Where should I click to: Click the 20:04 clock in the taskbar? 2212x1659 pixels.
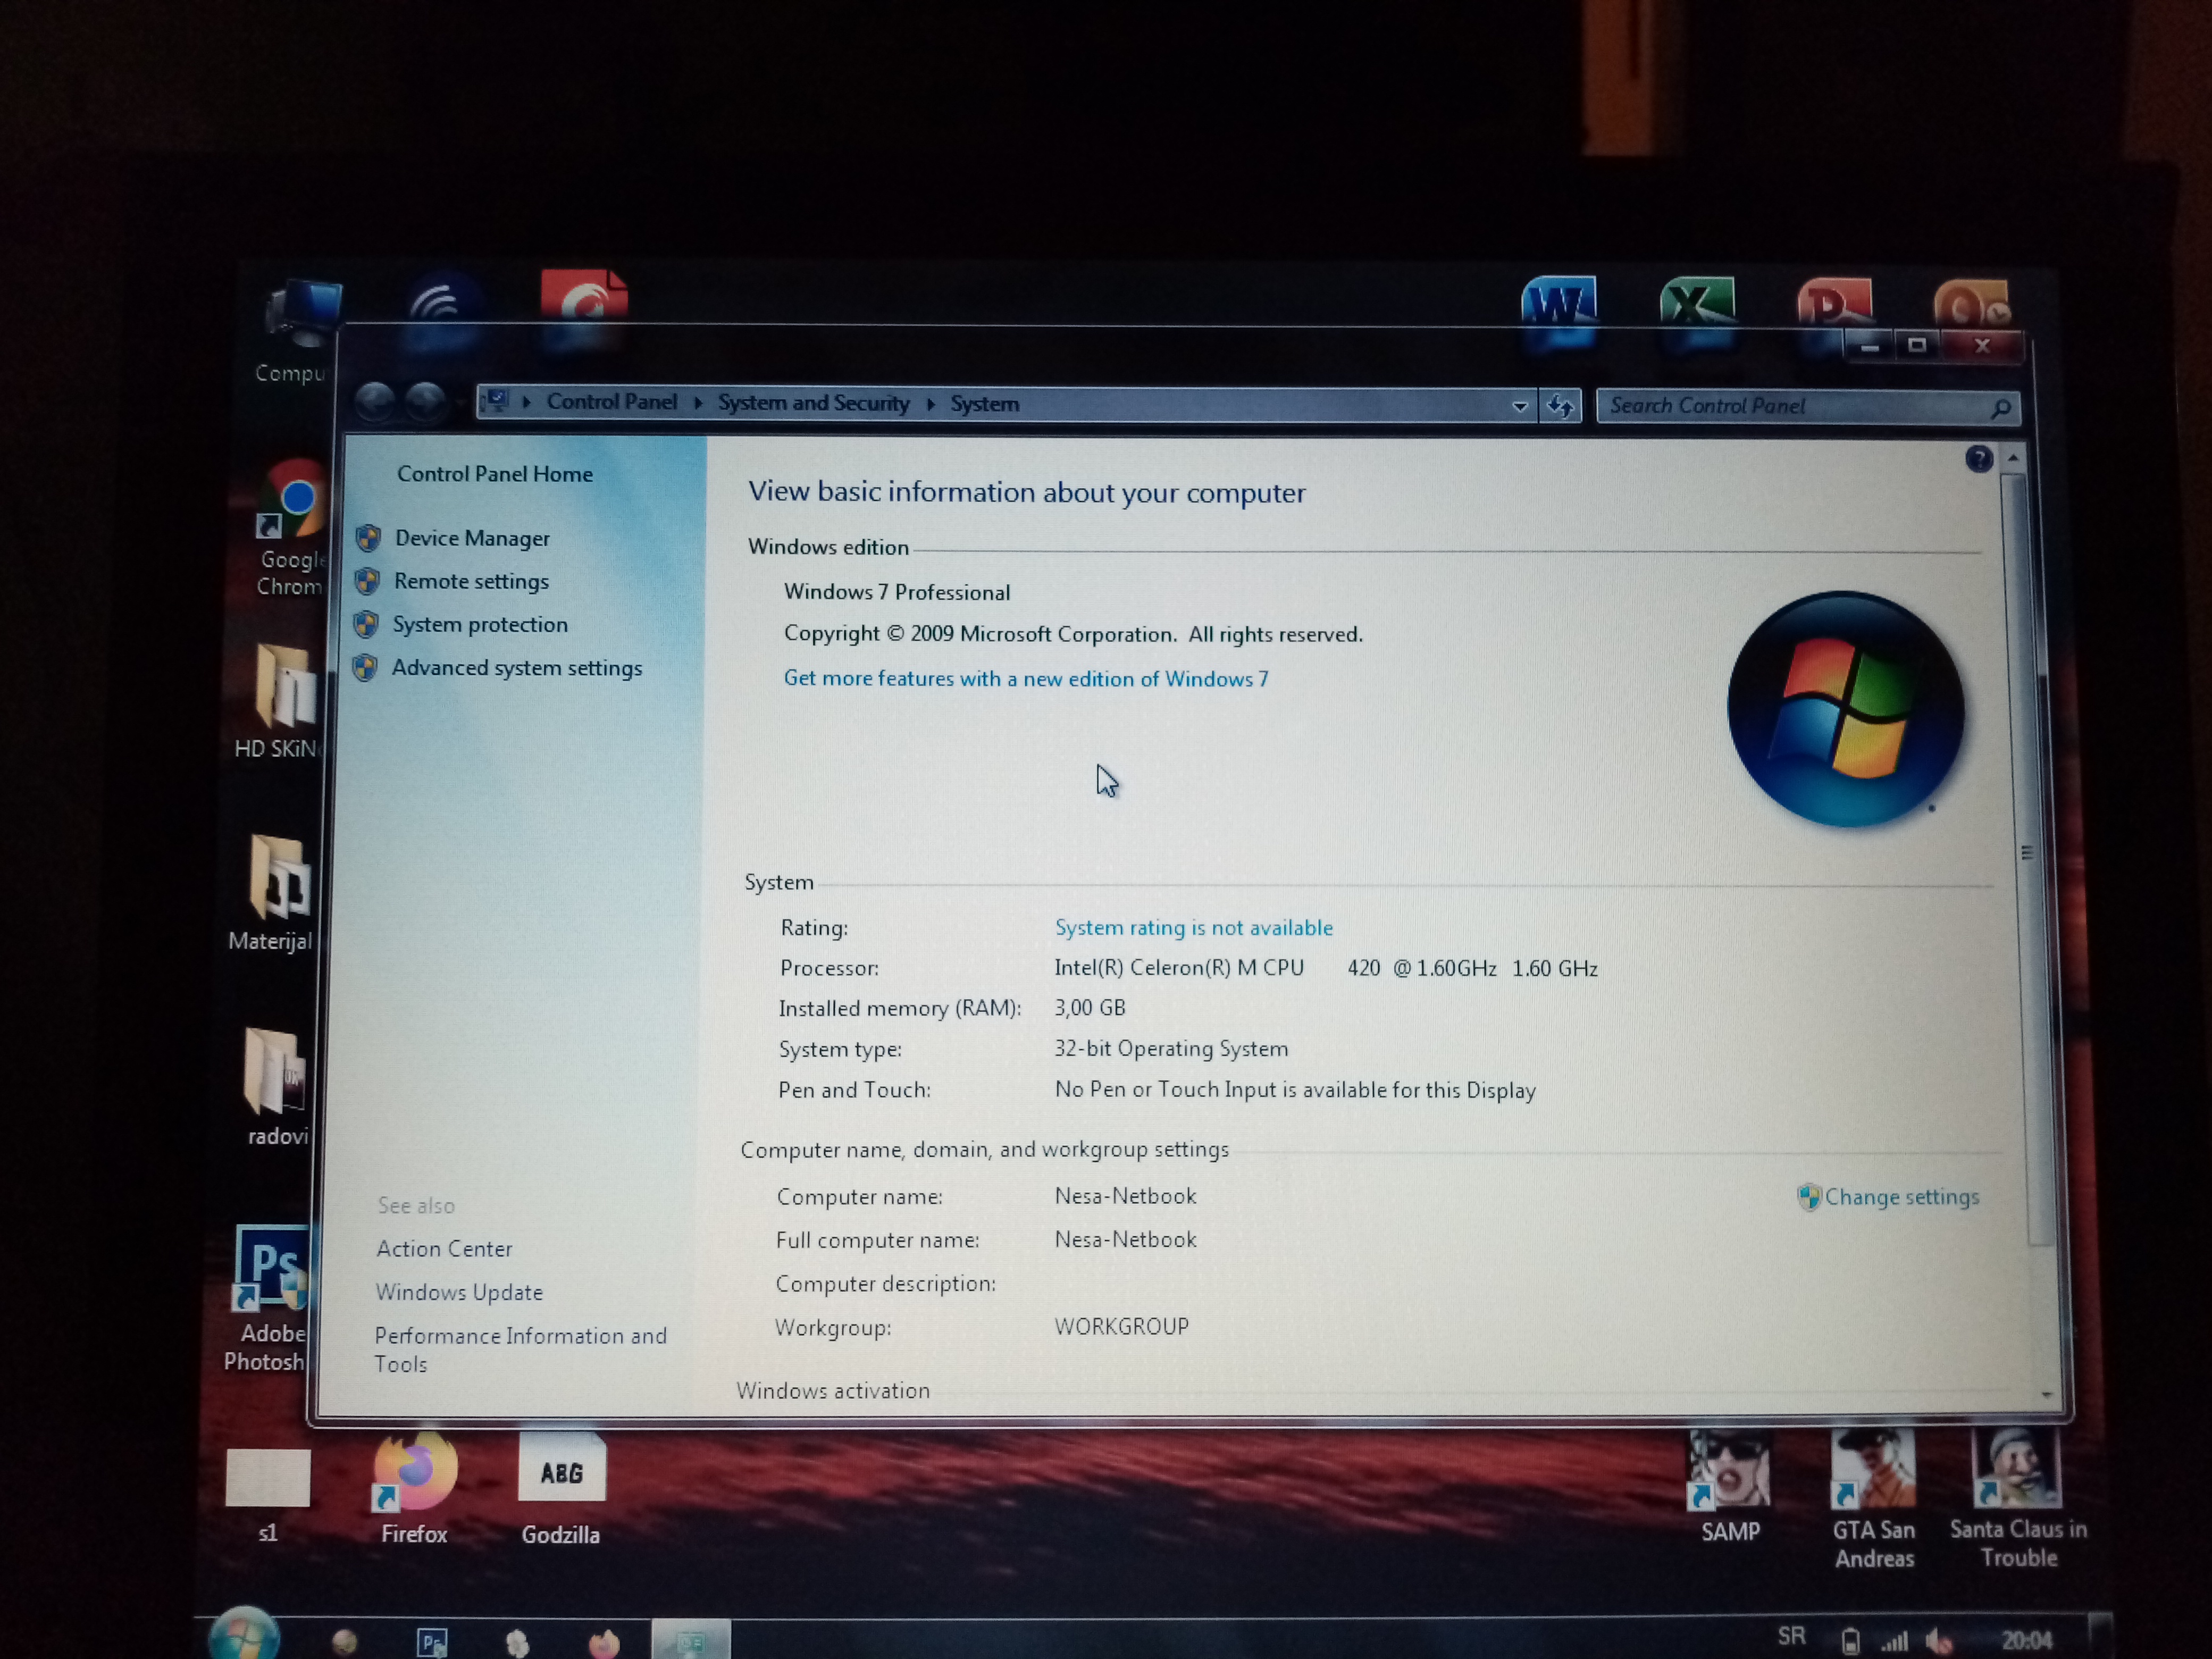point(2026,1640)
